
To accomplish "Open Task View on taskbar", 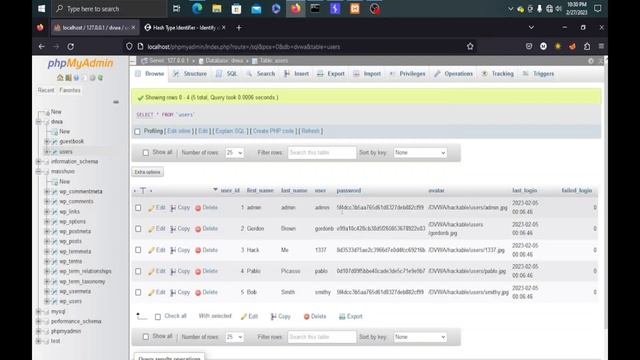I will pyautogui.click(x=177, y=9).
